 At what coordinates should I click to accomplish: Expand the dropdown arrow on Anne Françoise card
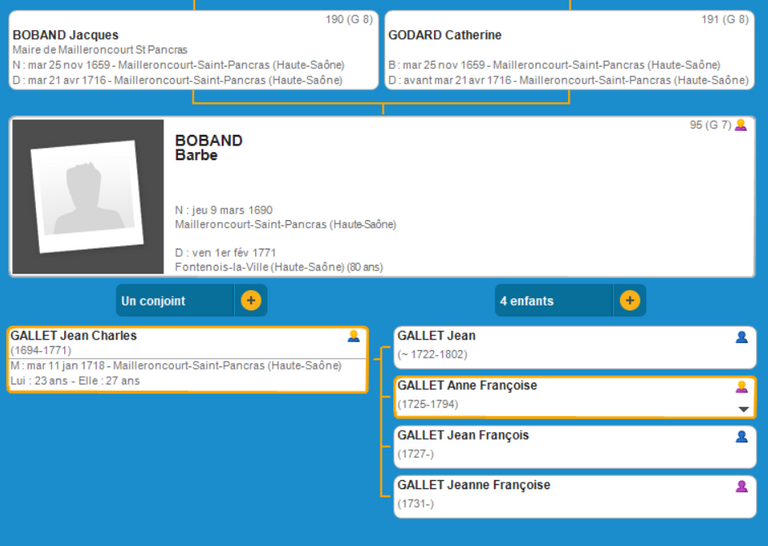[743, 409]
